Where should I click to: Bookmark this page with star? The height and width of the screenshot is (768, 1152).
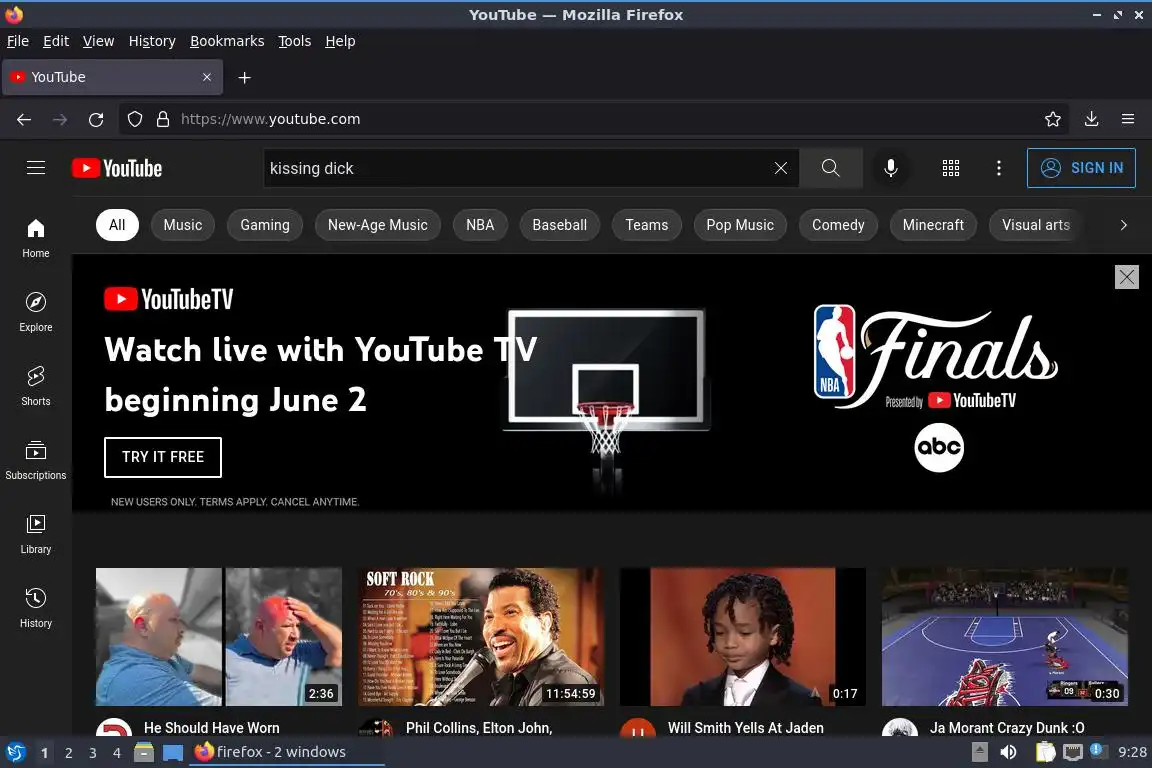click(1053, 119)
